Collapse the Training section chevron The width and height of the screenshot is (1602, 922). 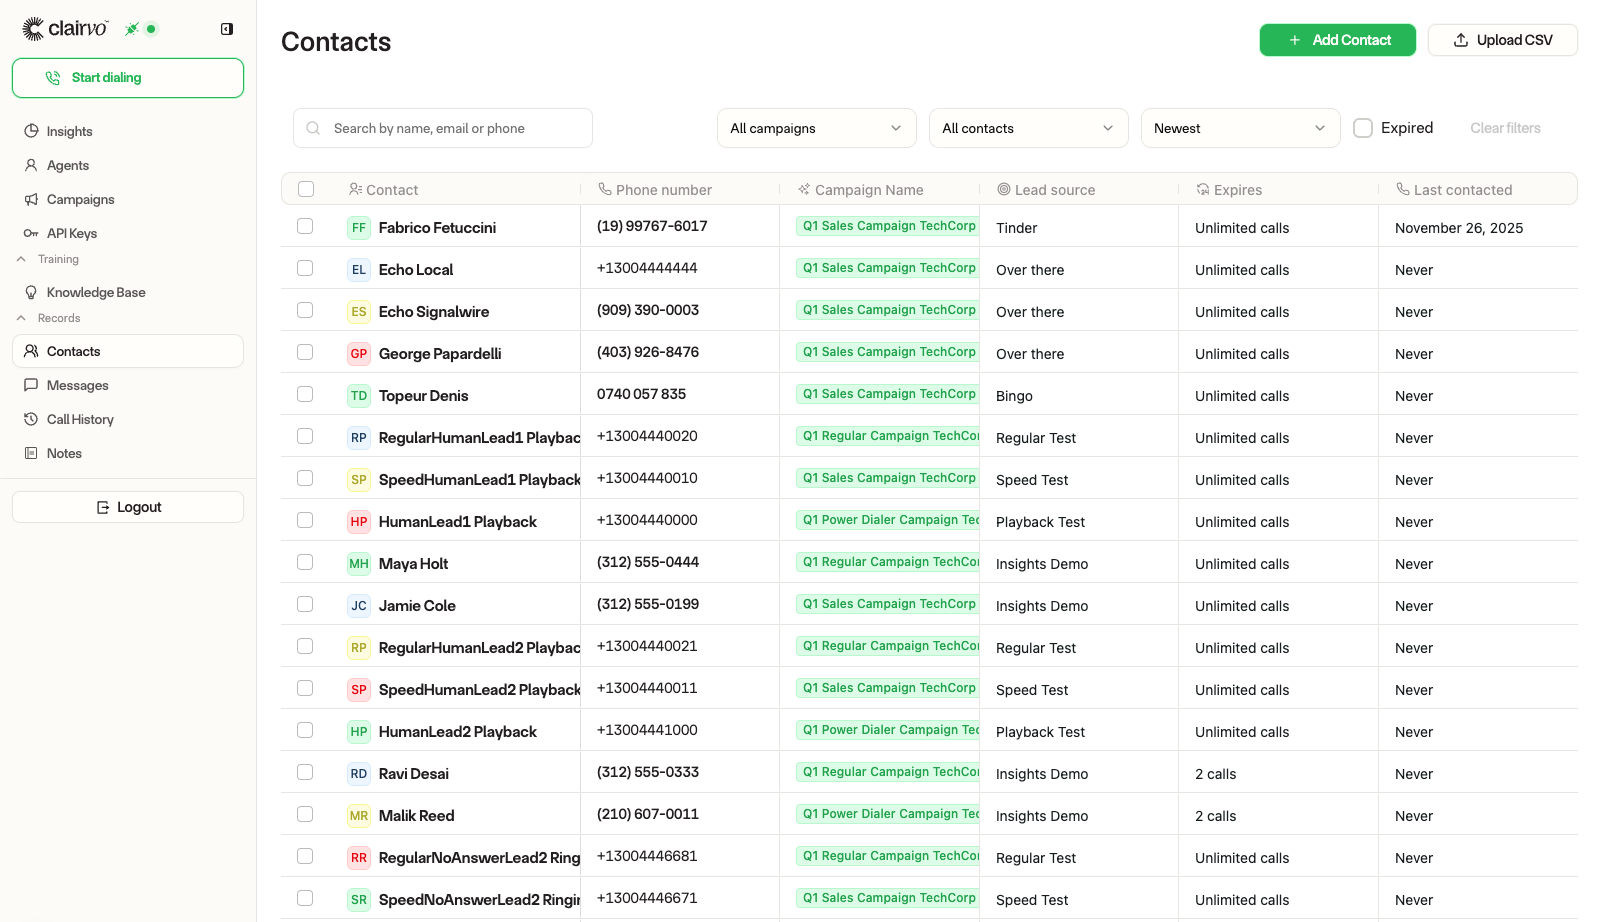point(21,258)
